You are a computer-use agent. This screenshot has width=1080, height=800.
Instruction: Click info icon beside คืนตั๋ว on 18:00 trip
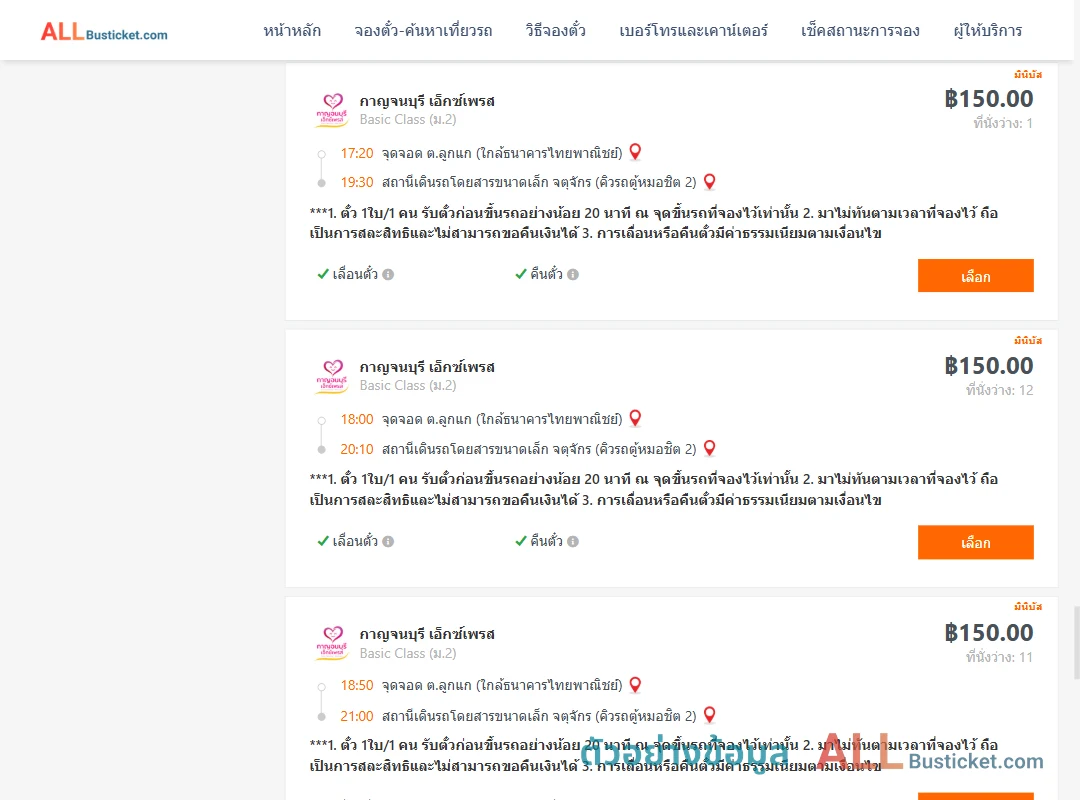click(x=573, y=542)
